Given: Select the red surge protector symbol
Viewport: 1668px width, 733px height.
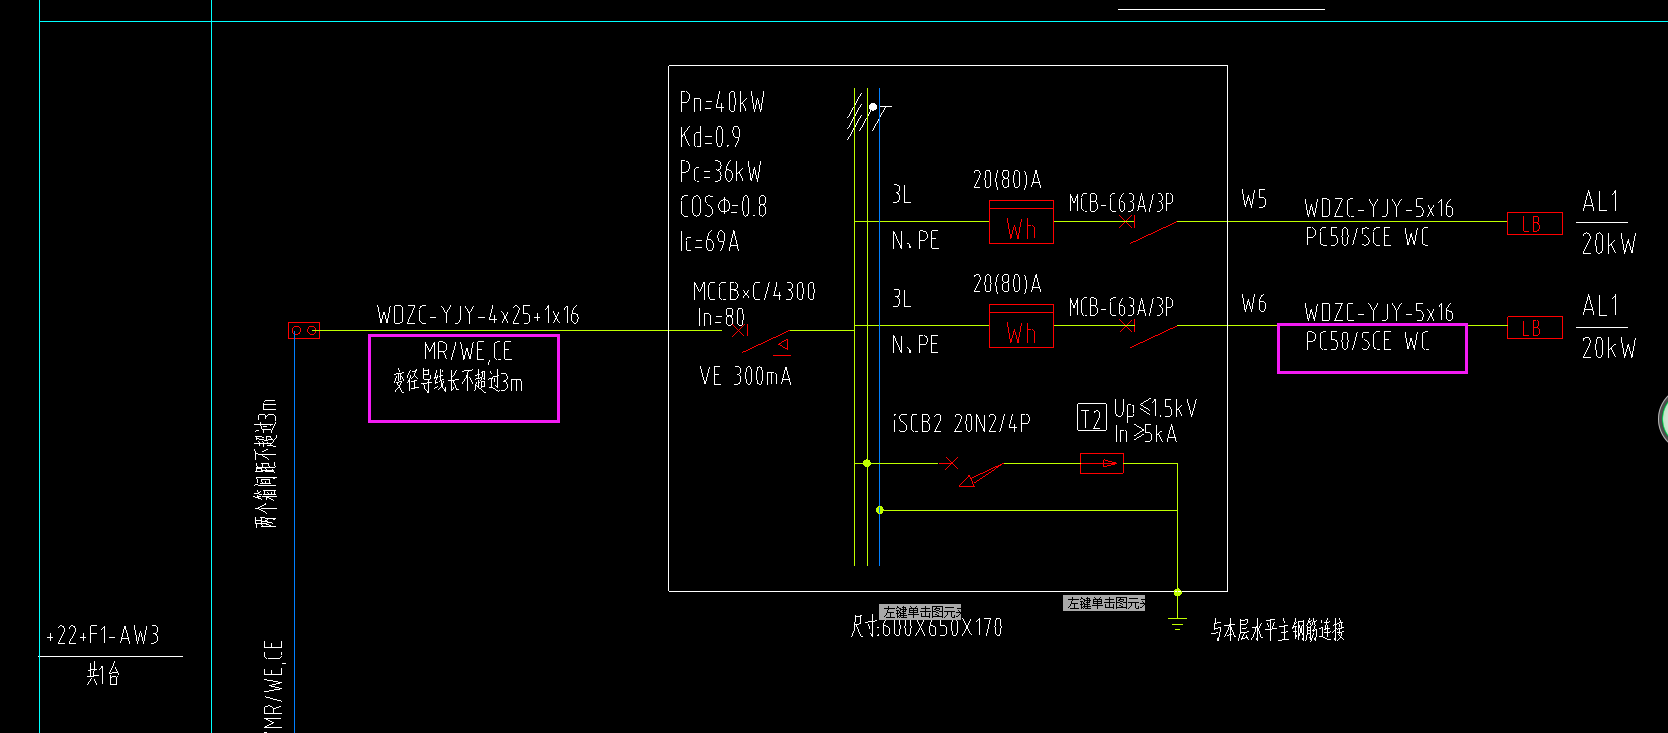Looking at the screenshot, I should (1101, 463).
